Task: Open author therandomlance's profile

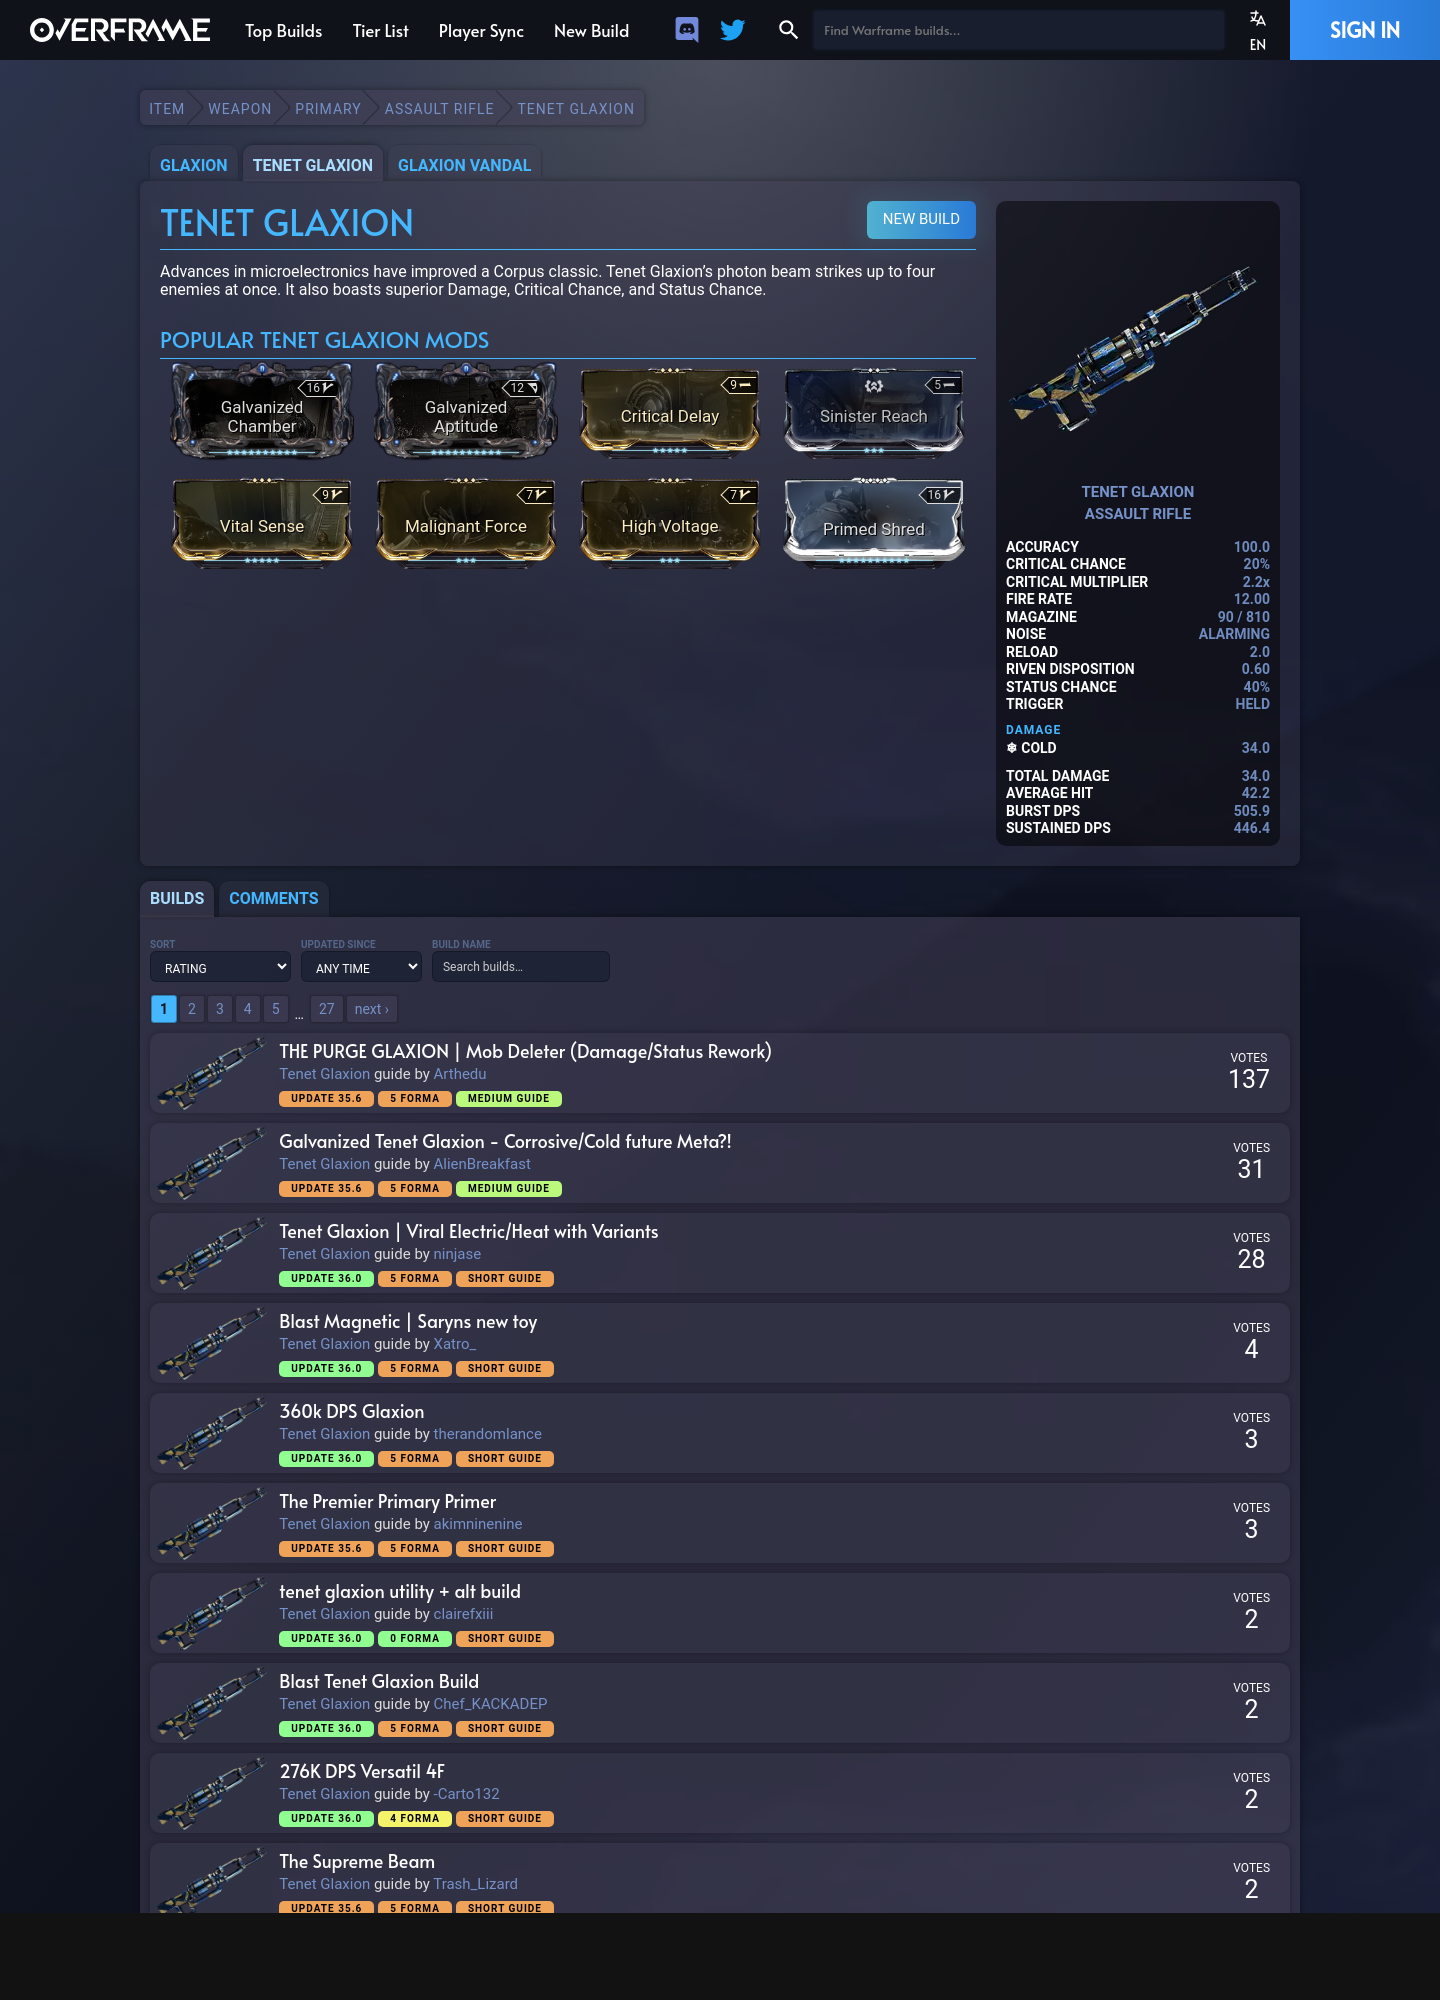Action: pyautogui.click(x=488, y=1434)
